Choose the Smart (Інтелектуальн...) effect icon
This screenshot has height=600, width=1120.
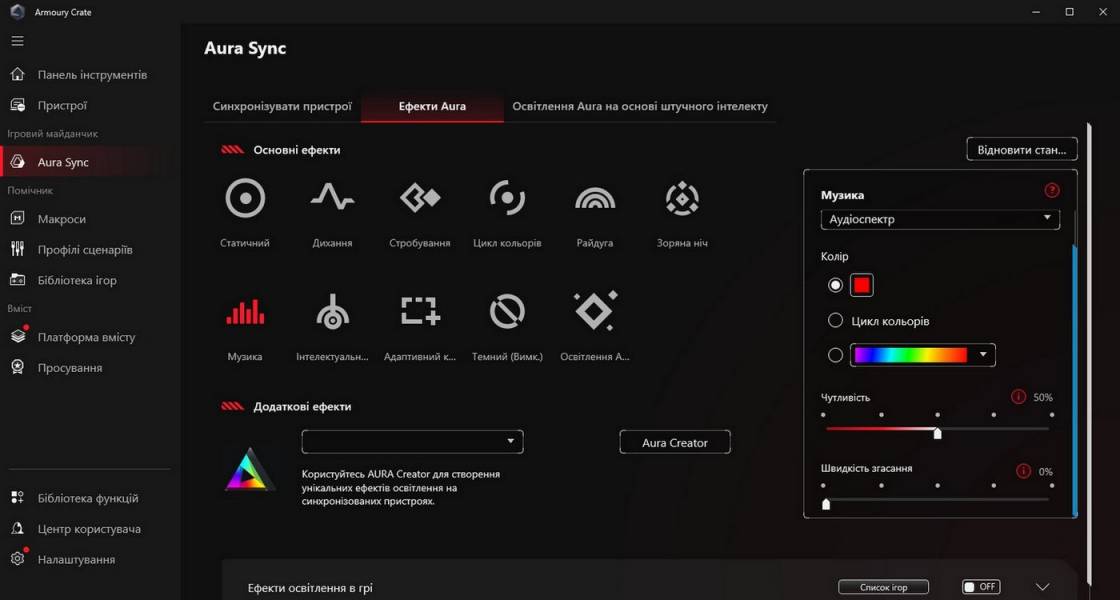[332, 312]
